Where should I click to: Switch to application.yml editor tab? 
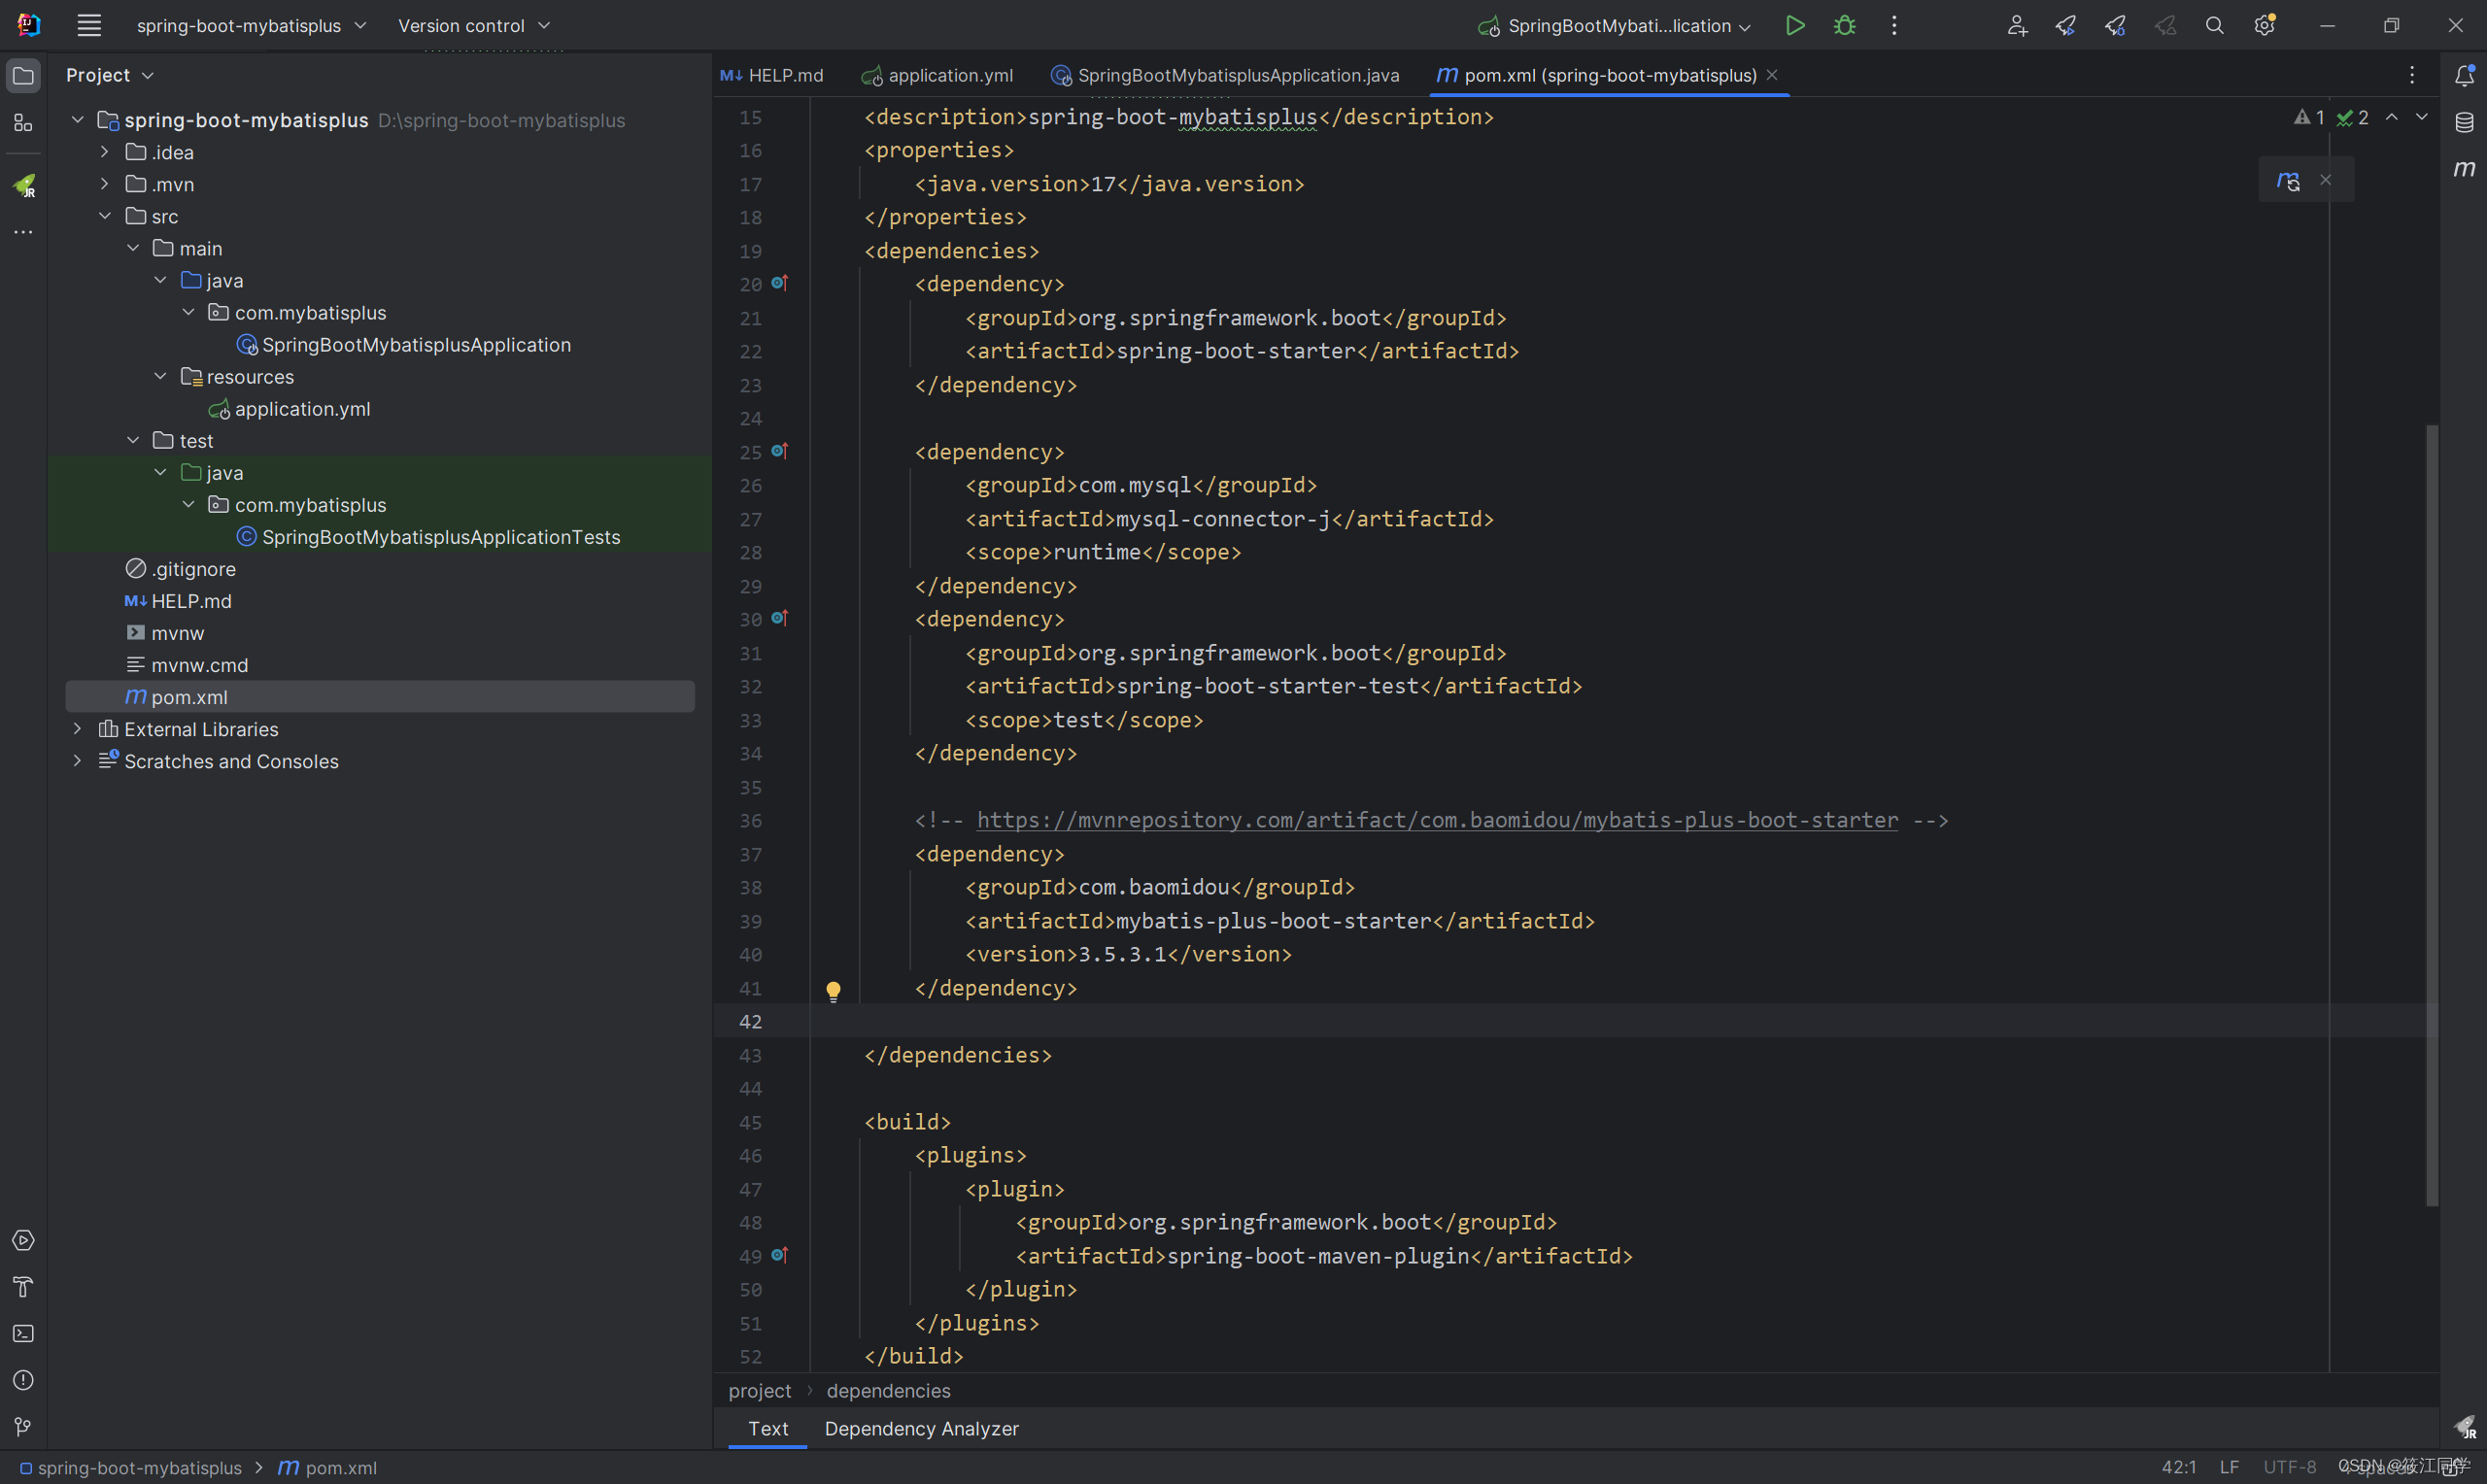pos(938,76)
